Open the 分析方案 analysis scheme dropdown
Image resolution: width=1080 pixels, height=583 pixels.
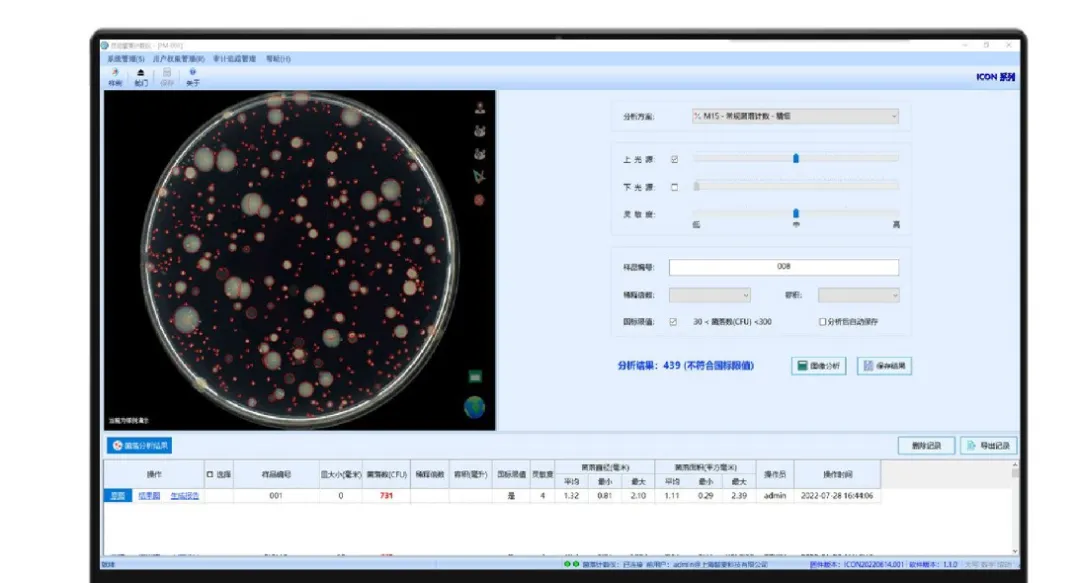point(794,117)
